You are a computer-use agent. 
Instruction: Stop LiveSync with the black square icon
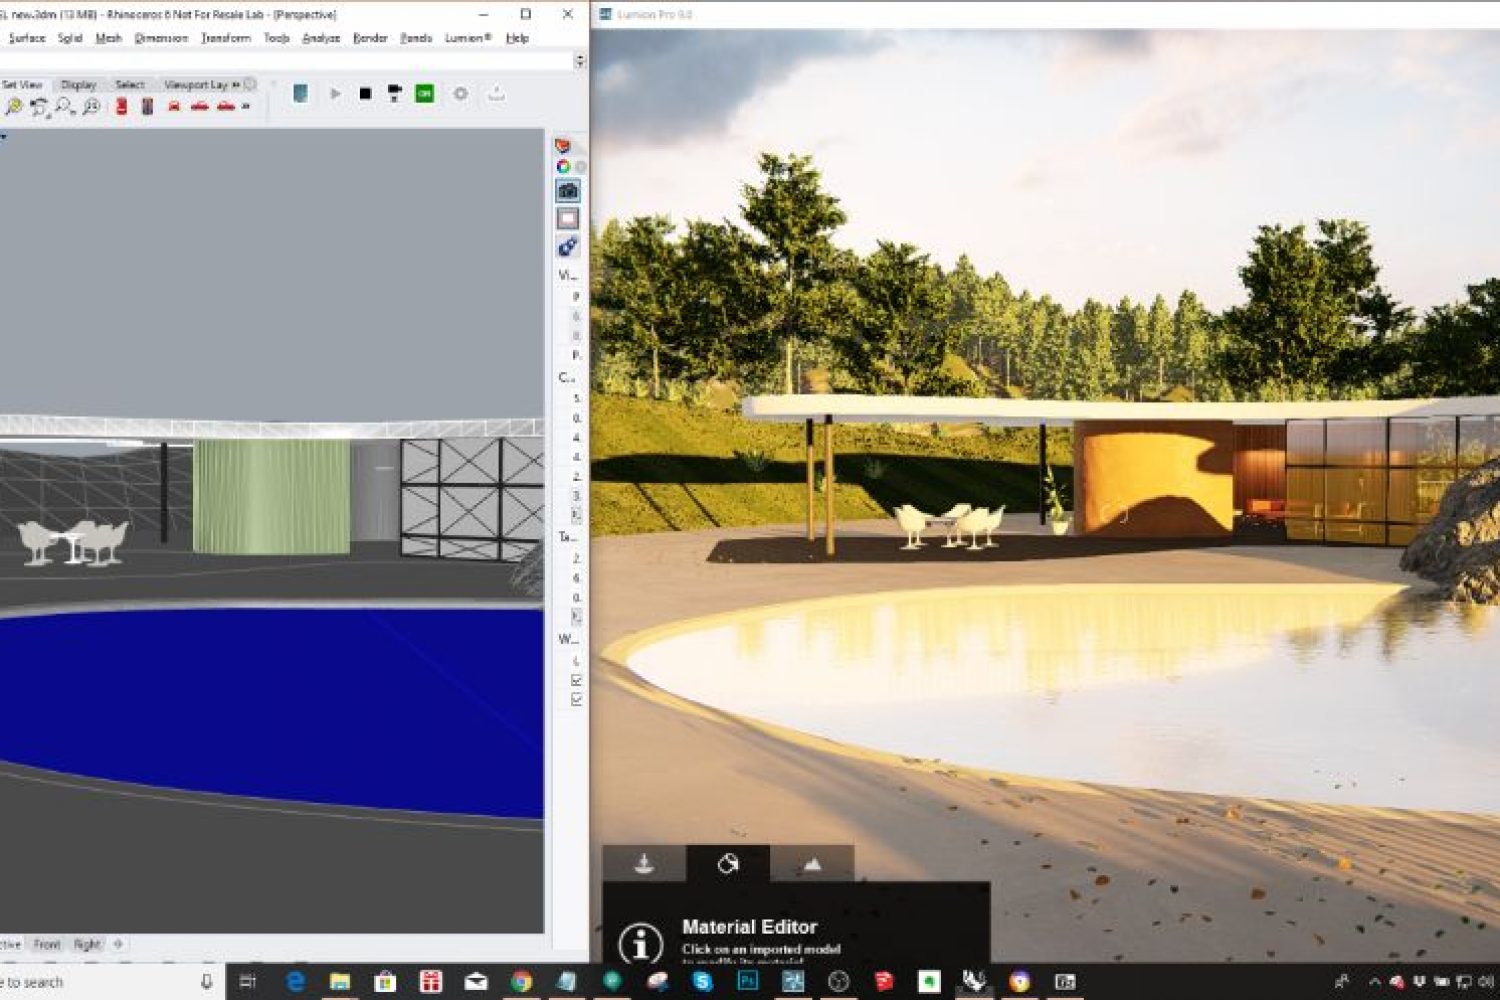pos(365,93)
